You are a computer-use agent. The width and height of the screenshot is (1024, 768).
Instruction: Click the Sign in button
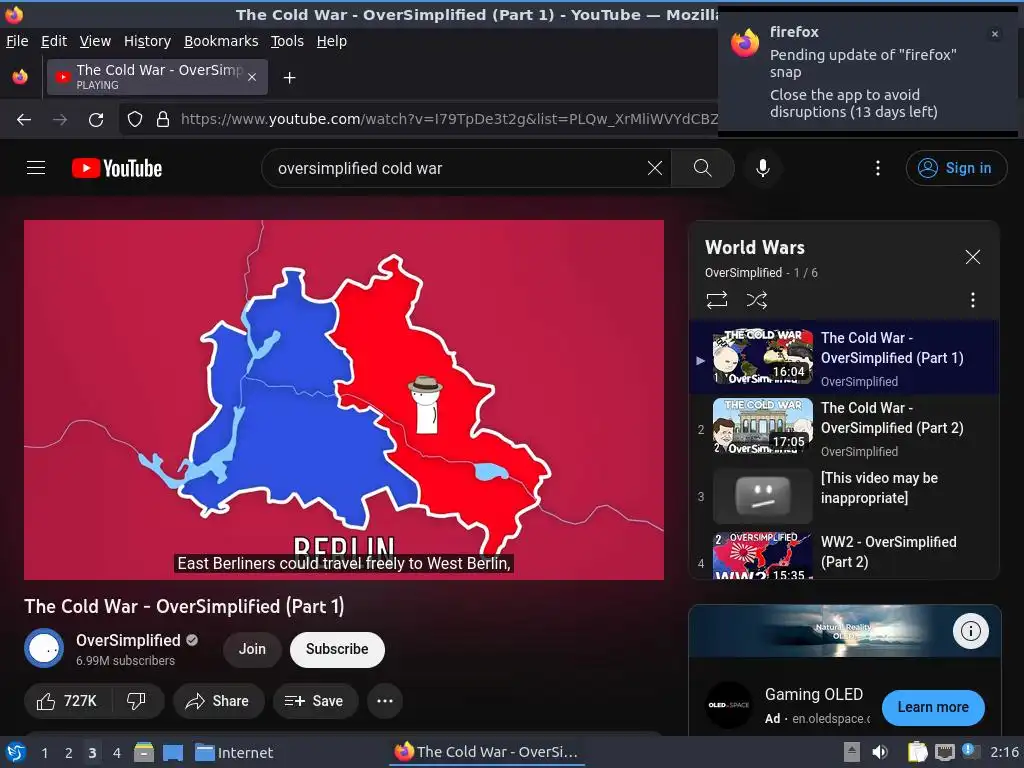point(955,168)
